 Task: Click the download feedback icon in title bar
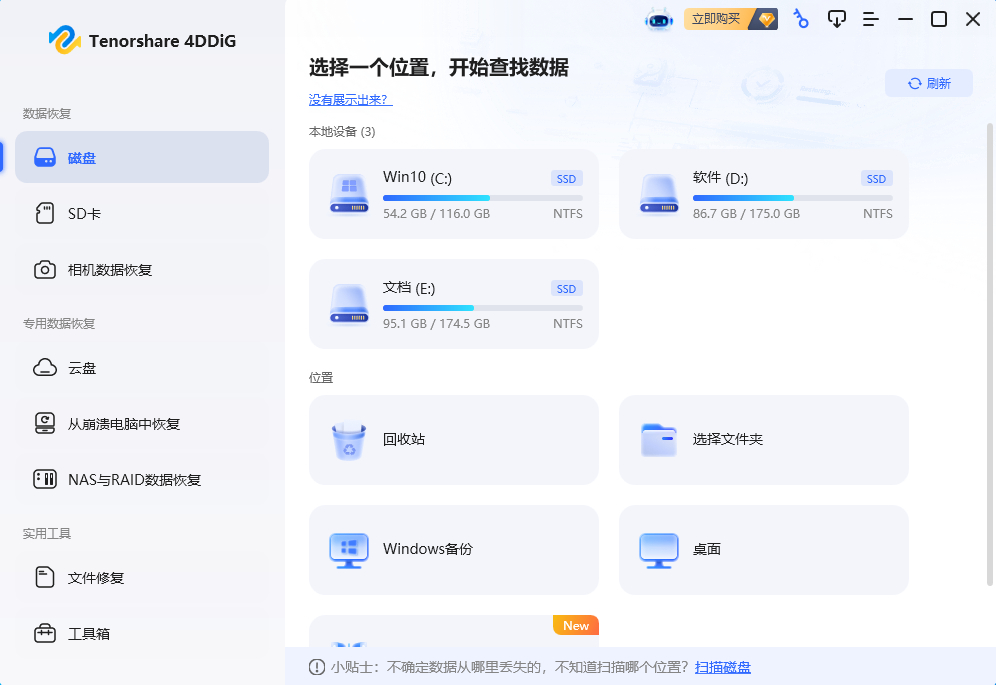pyautogui.click(x=837, y=19)
